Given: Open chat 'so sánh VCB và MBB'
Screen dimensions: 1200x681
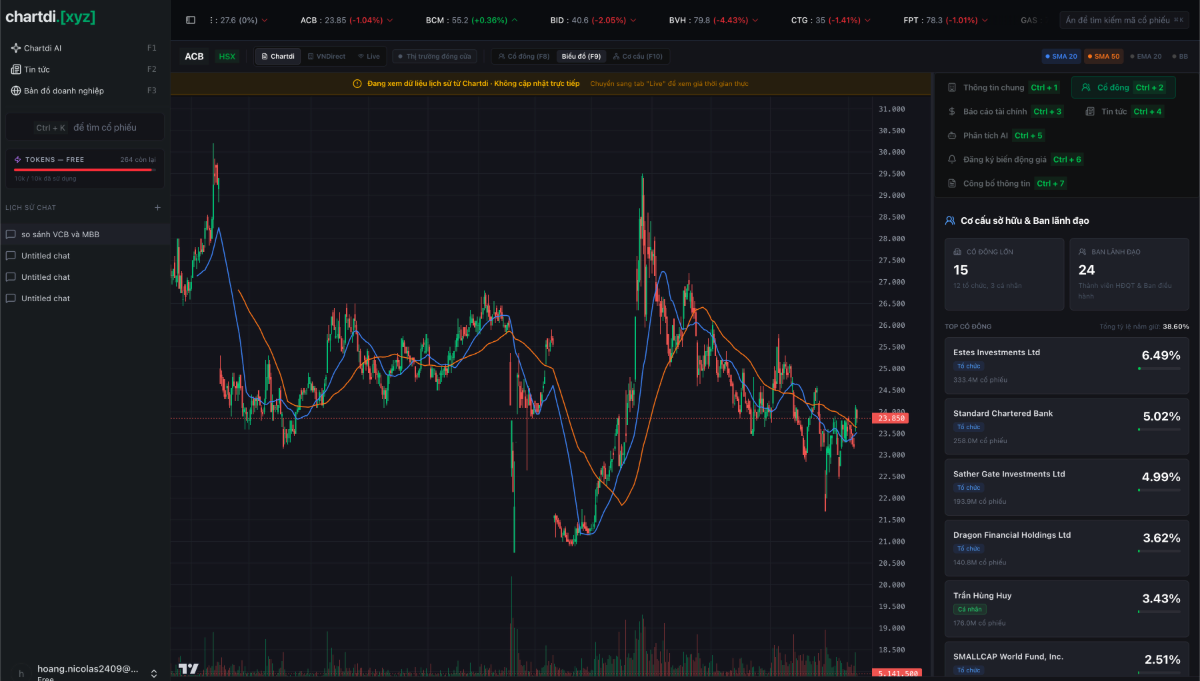Looking at the screenshot, I should (x=85, y=234).
